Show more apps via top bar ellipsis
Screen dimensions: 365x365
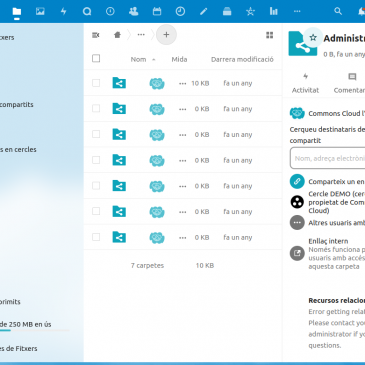pyautogui.click(x=297, y=12)
